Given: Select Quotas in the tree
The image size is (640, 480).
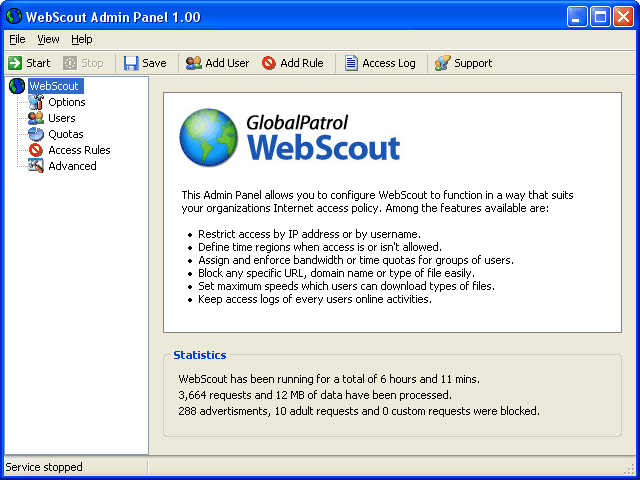Looking at the screenshot, I should click(x=66, y=134).
